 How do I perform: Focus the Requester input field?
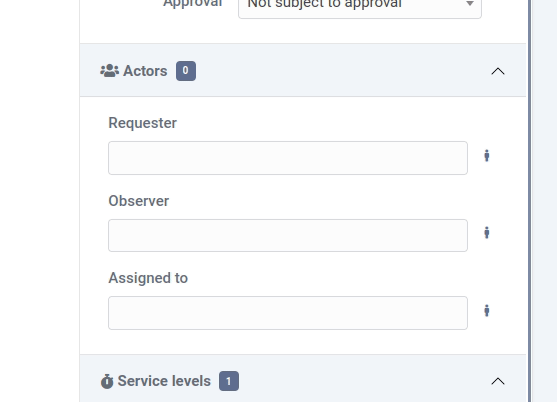(288, 158)
